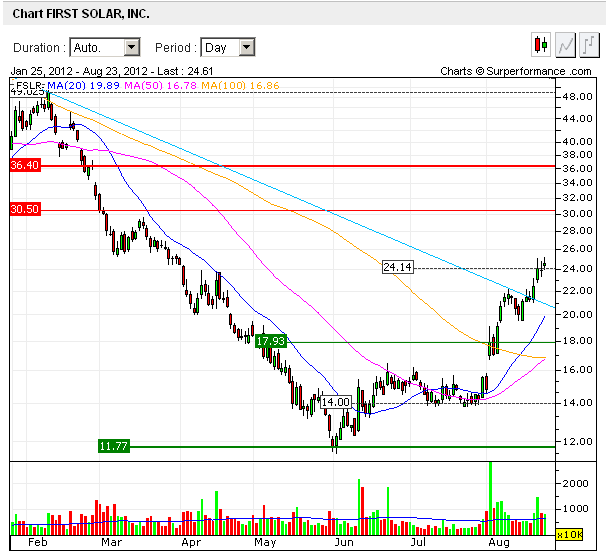
Task: Open the Period dropdown set to Day
Action: coord(228,47)
